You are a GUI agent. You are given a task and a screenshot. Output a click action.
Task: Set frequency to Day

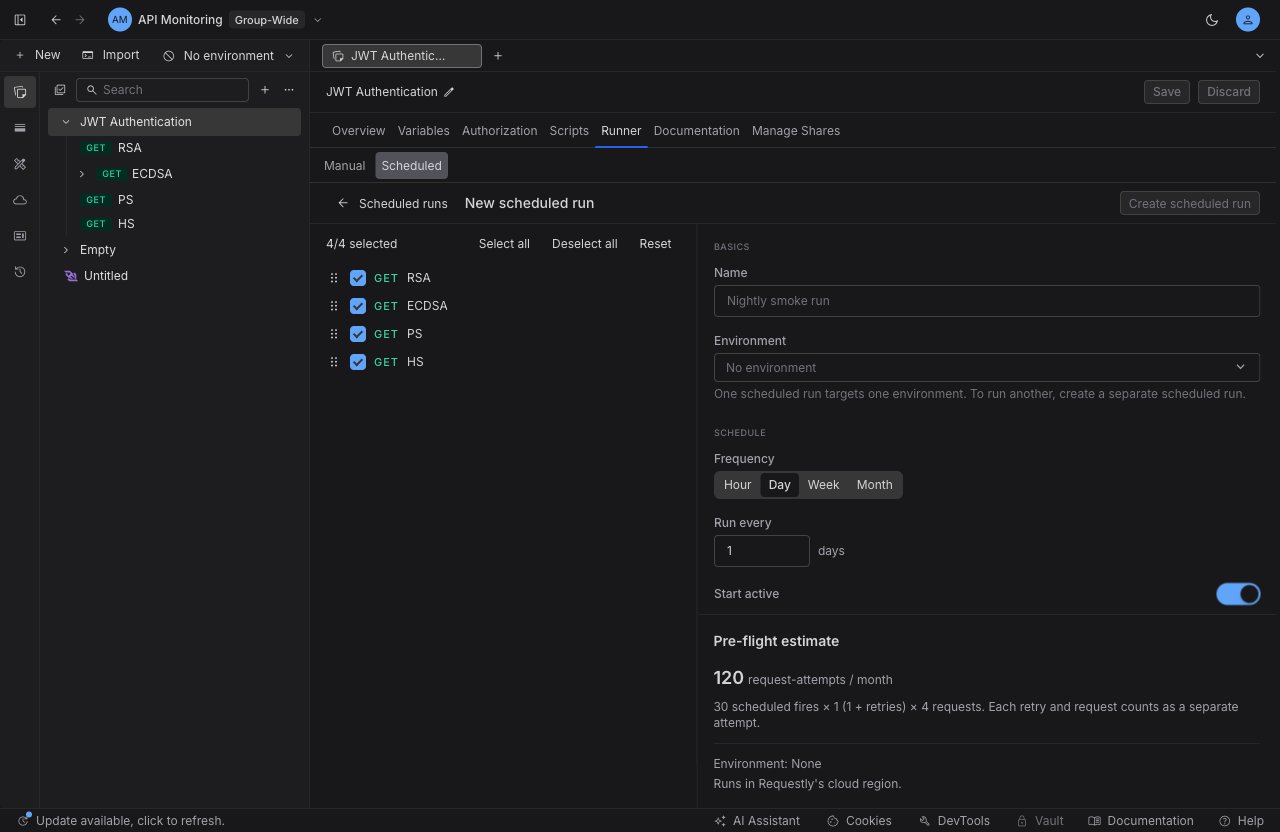(x=780, y=485)
